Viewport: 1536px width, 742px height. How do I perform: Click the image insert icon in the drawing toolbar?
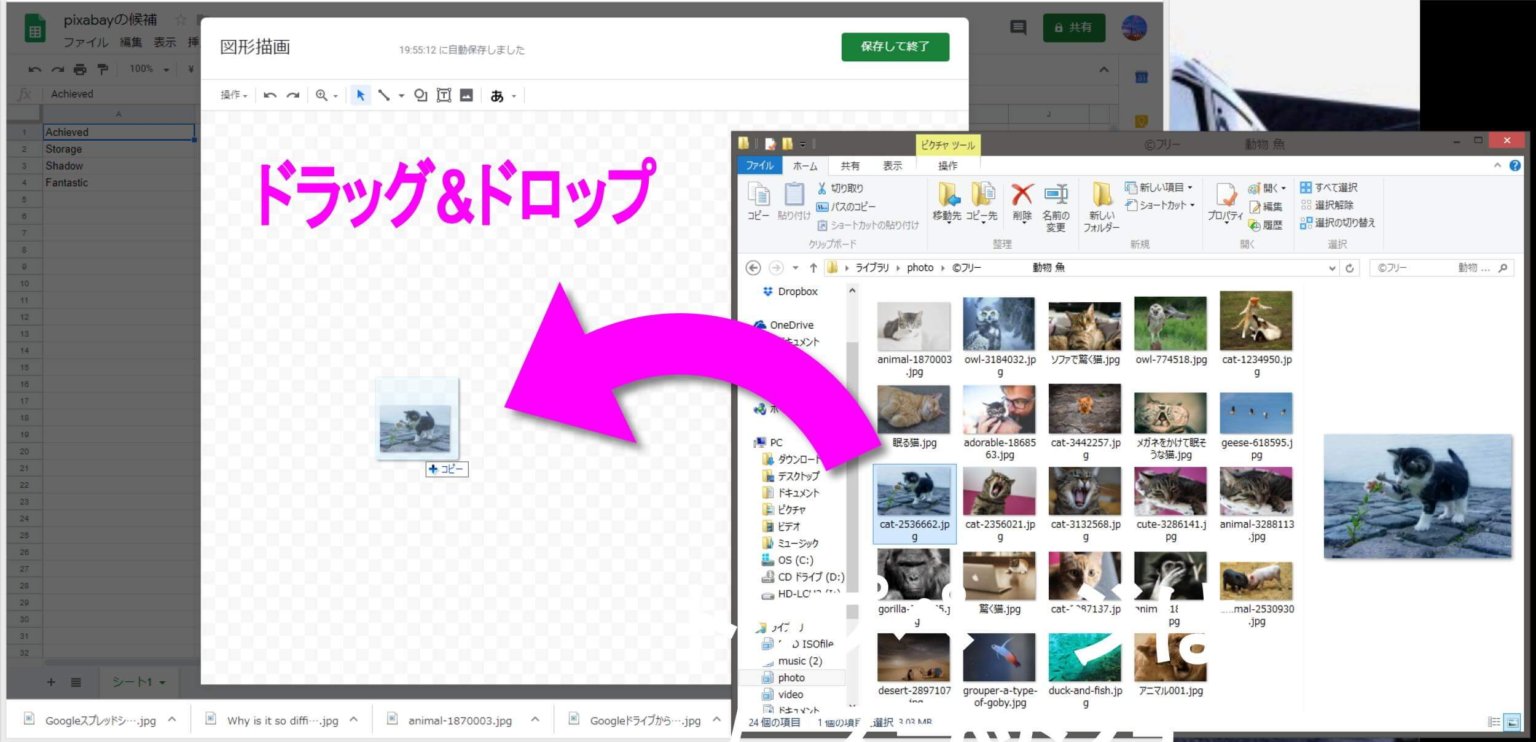[x=466, y=95]
